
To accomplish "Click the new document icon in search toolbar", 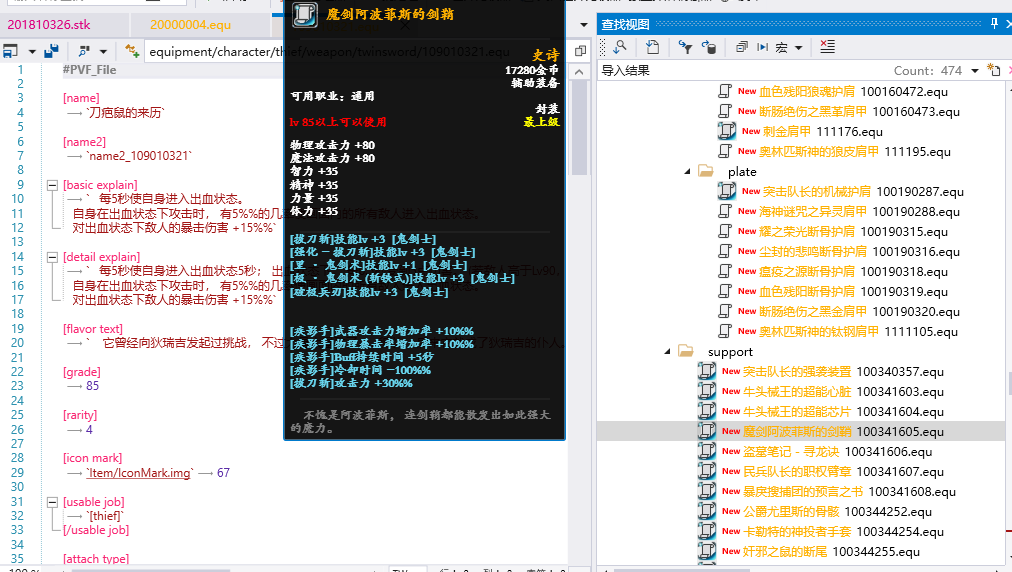I will pyautogui.click(x=652, y=47).
